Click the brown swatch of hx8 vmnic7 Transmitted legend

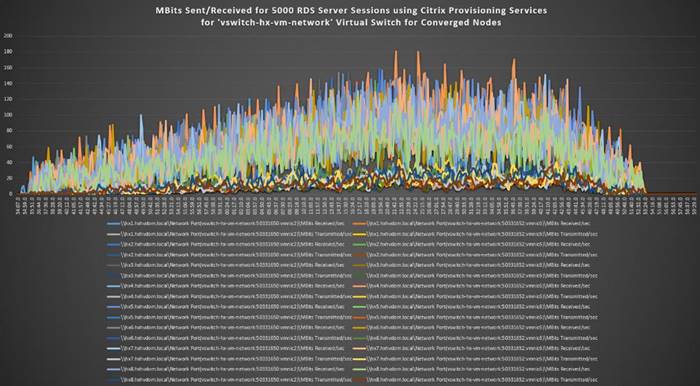coord(359,380)
